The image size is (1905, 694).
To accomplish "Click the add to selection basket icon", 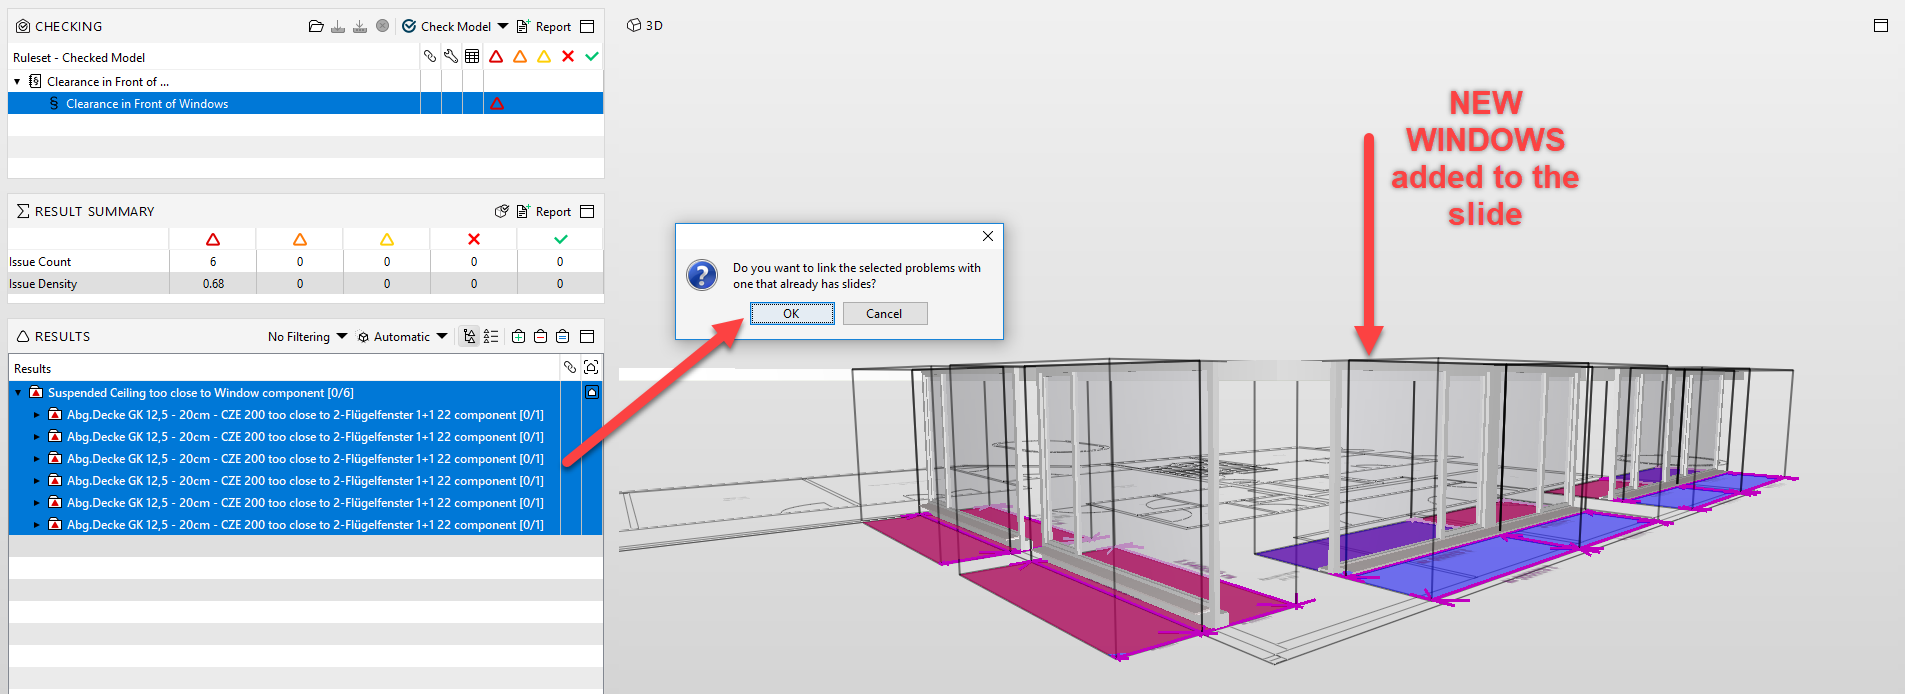I will pos(518,336).
